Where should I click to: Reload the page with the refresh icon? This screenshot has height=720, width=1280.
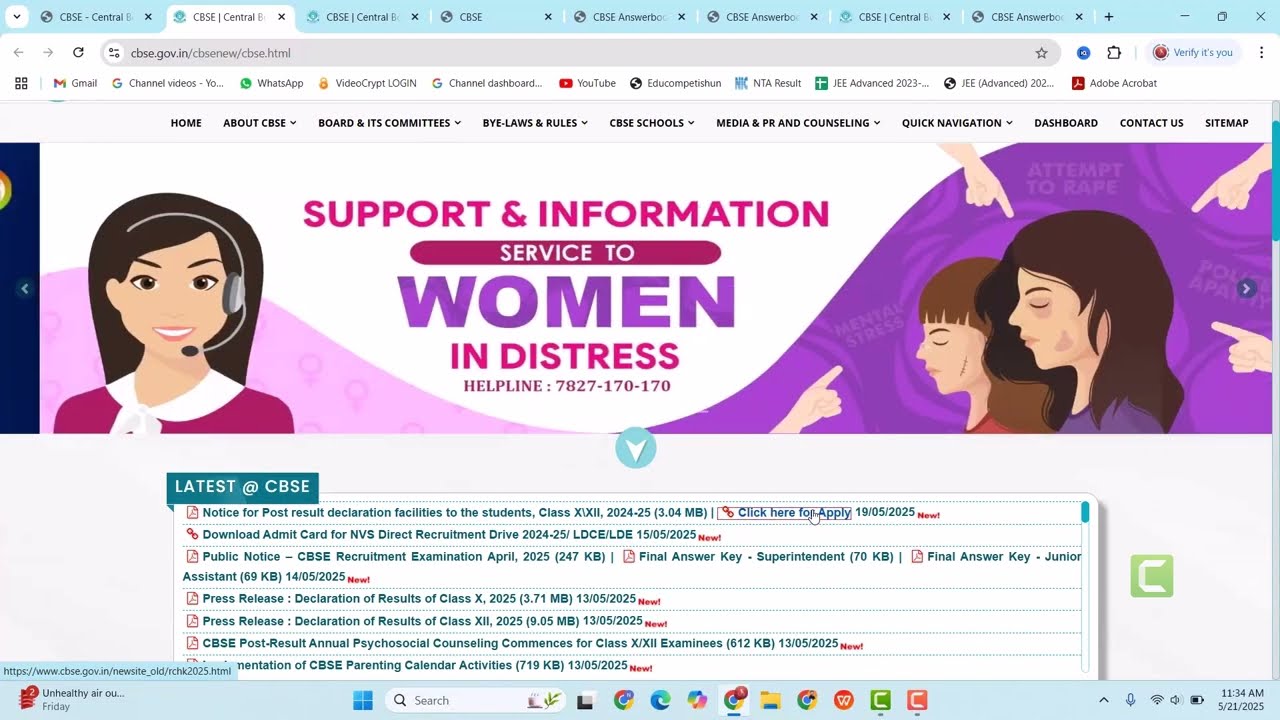click(x=78, y=53)
